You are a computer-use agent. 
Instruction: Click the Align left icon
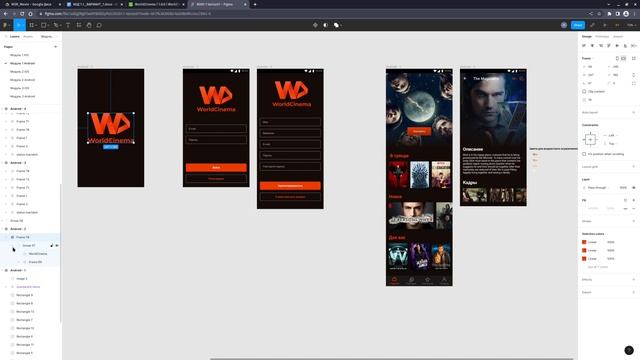click(x=584, y=46)
